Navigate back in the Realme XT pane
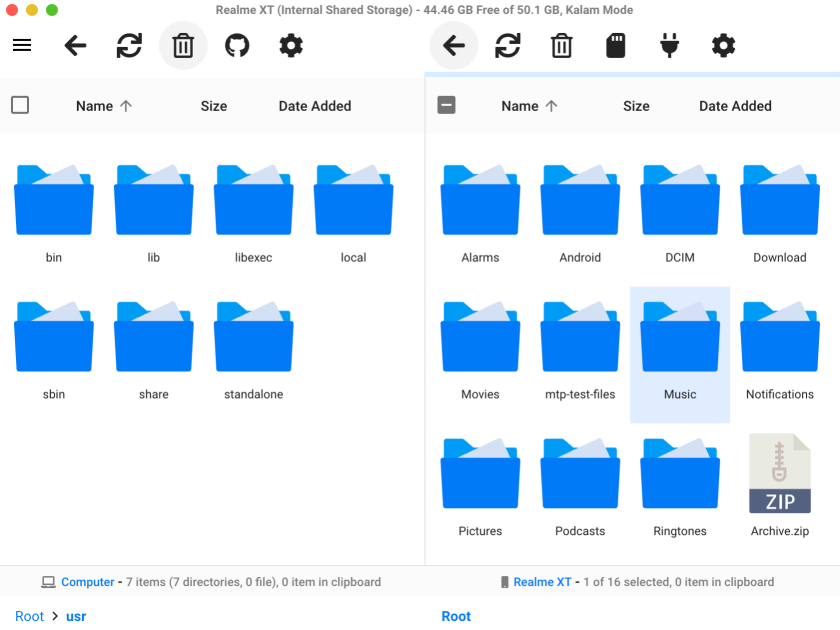Viewport: 840px width, 630px height. 454,45
